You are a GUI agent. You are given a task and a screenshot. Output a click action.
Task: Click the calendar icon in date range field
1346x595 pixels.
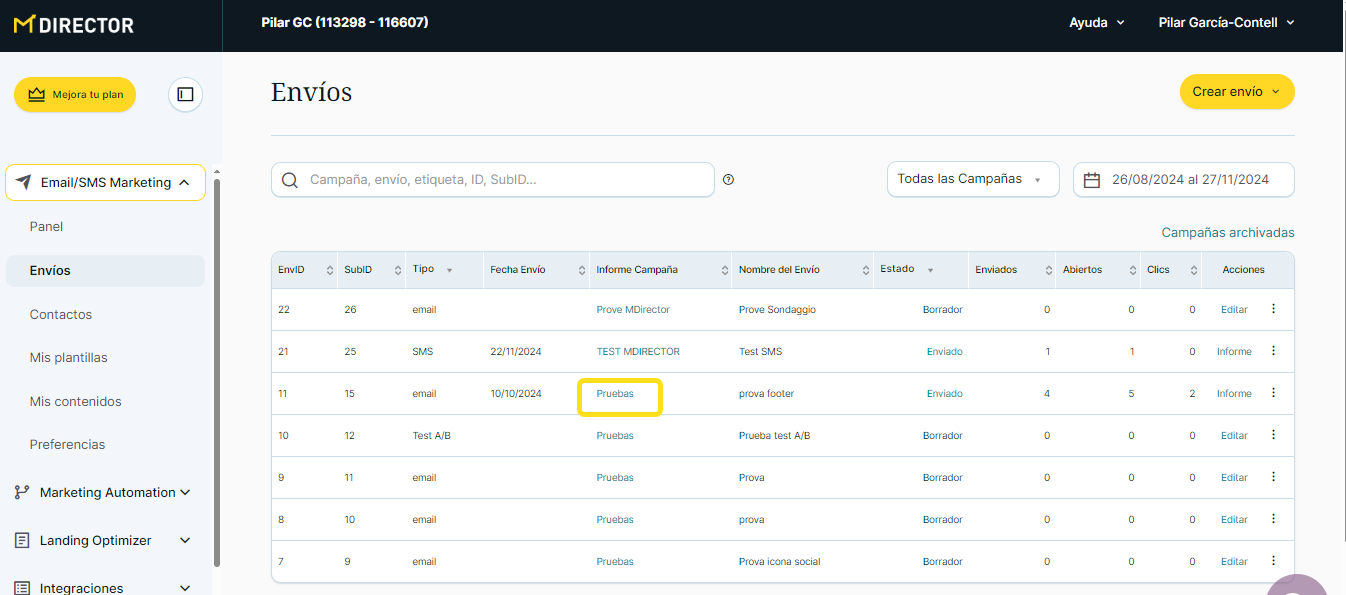point(1092,180)
